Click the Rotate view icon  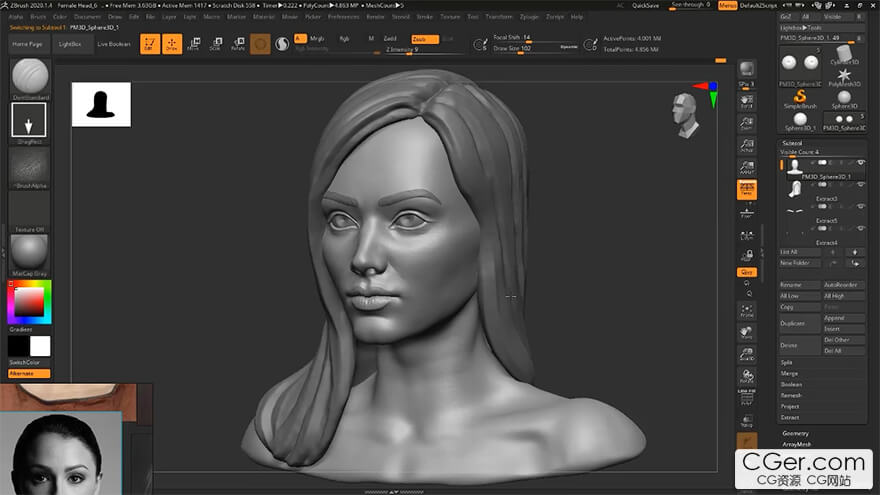746,376
